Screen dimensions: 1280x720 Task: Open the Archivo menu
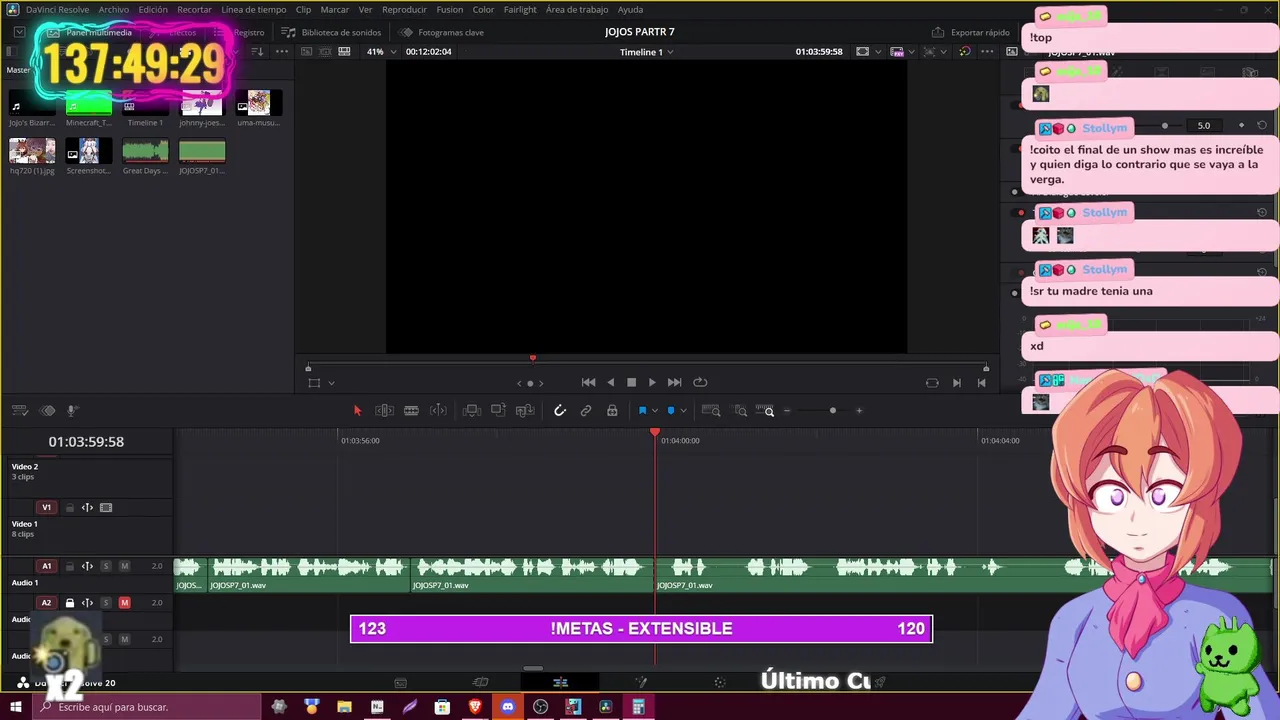coord(113,10)
